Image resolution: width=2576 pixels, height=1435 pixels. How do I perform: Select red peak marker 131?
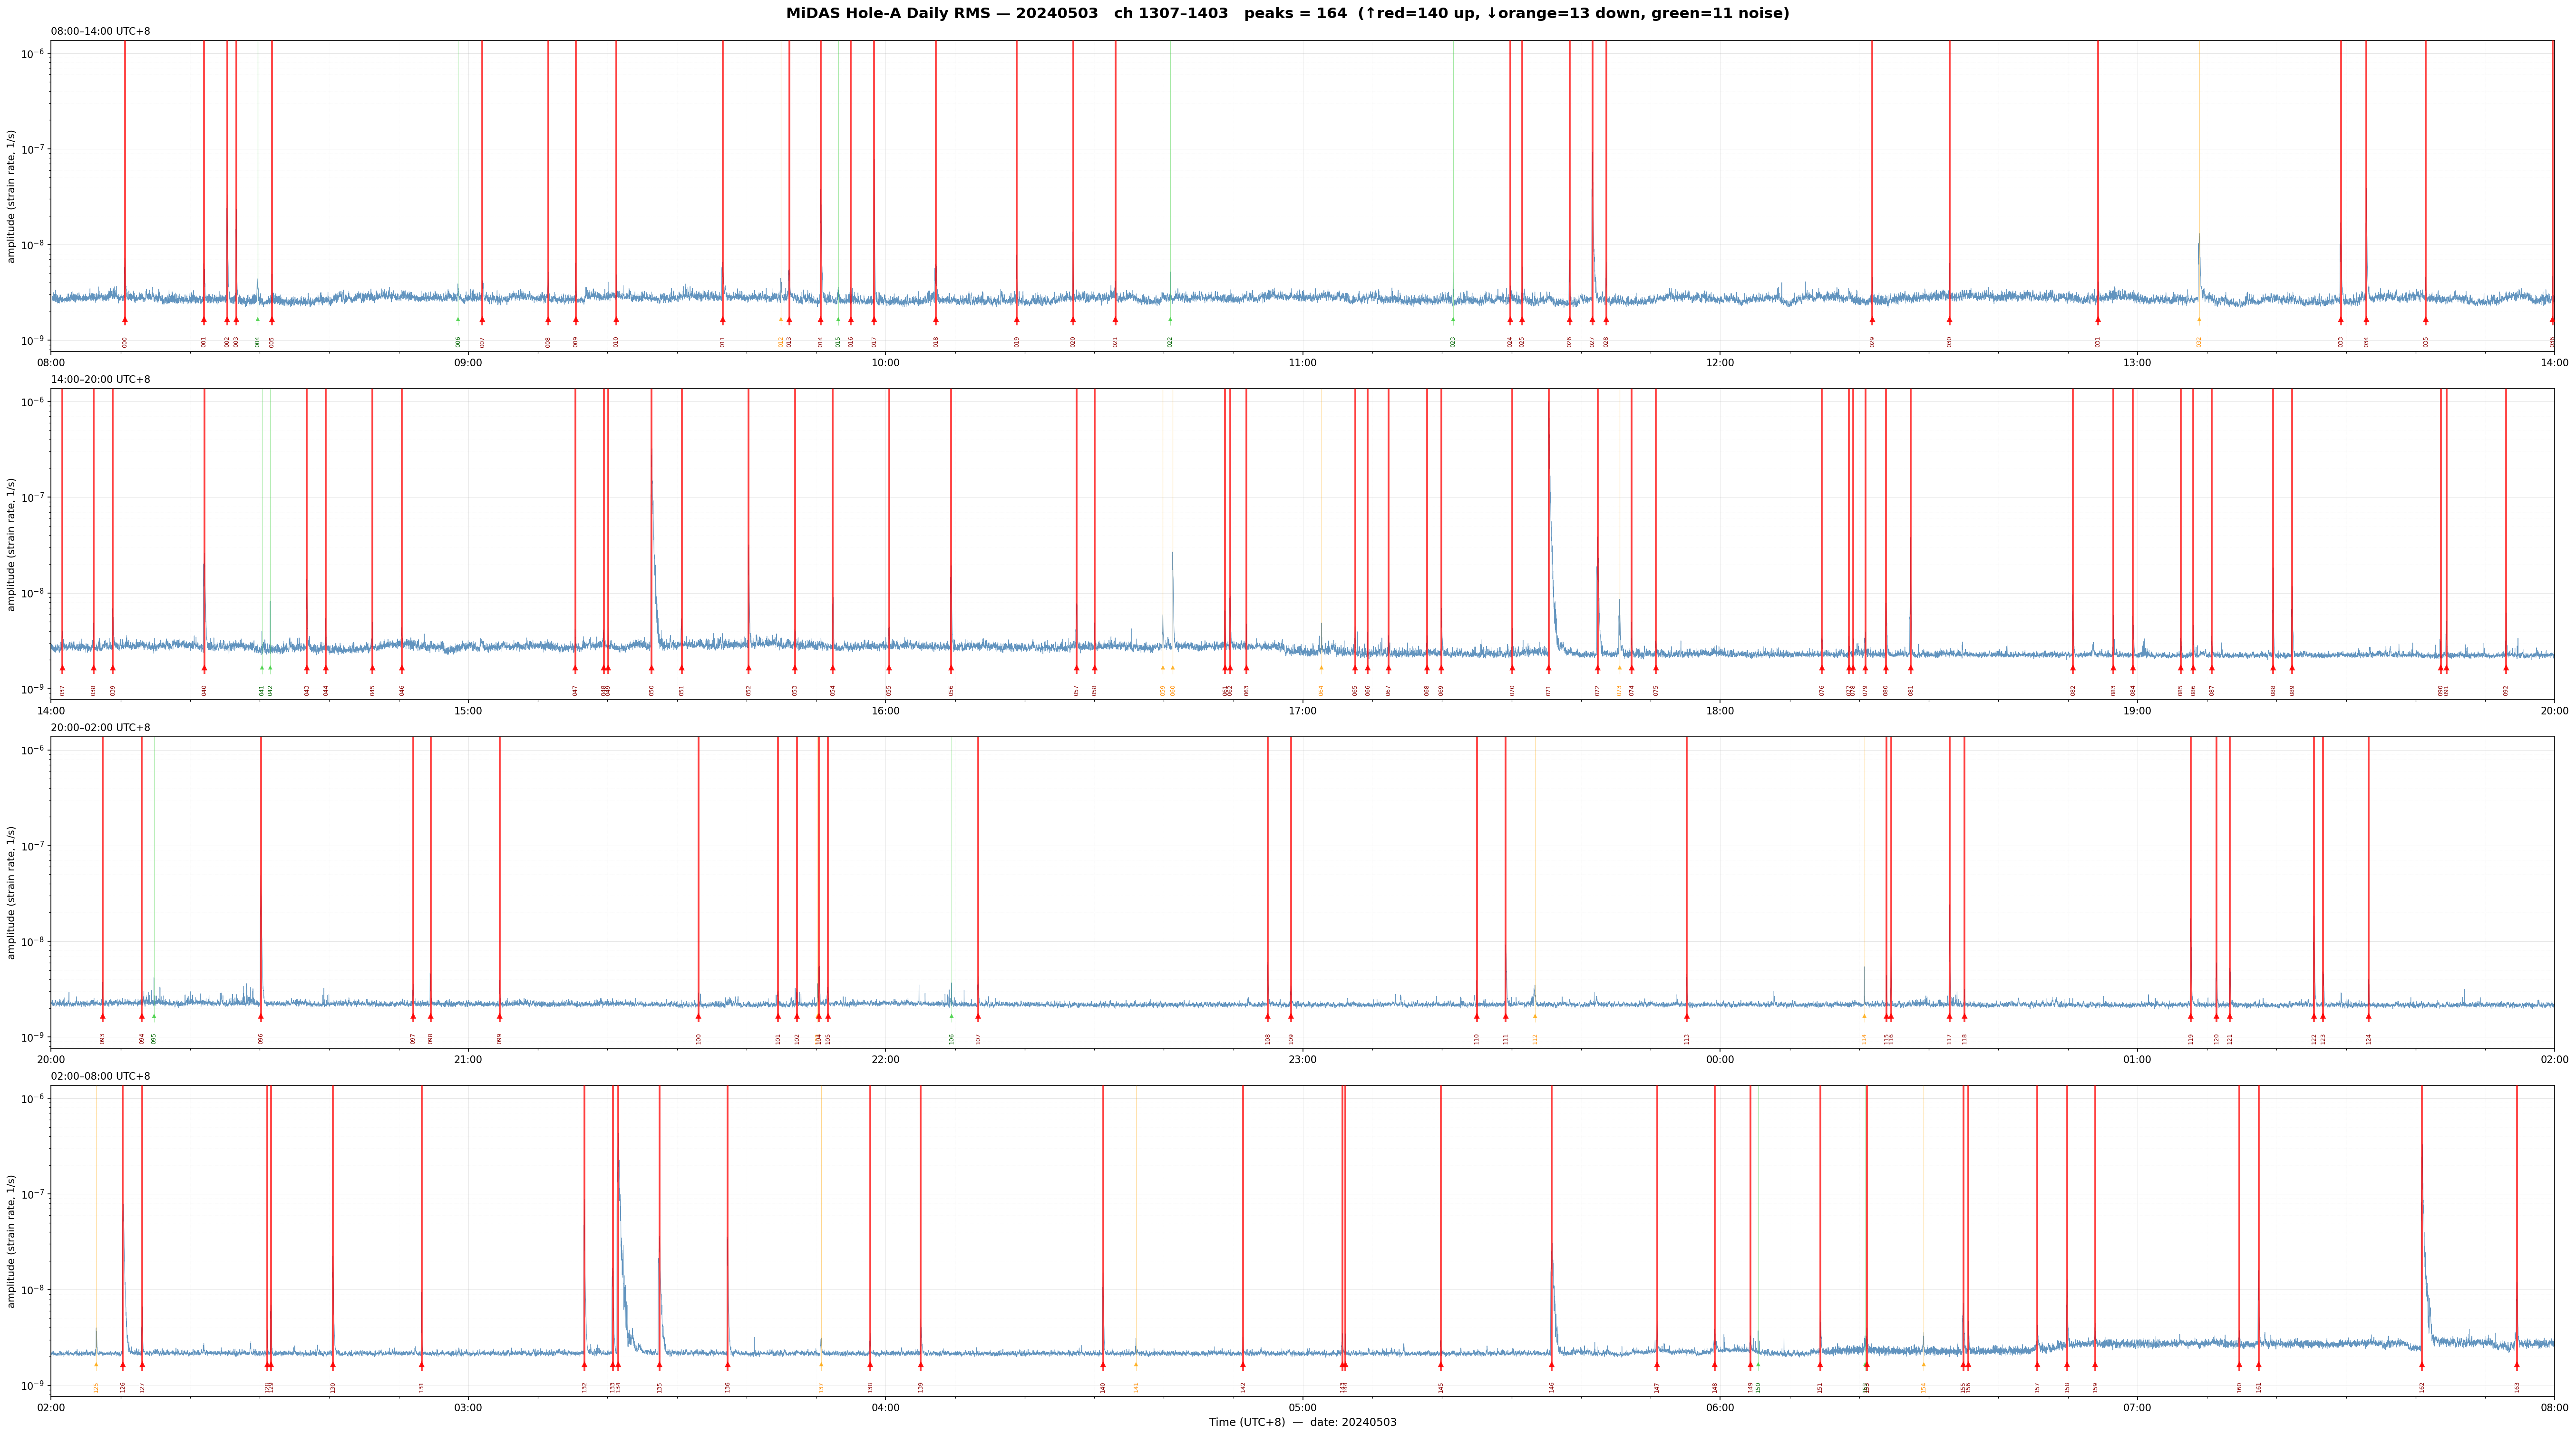coord(422,1365)
